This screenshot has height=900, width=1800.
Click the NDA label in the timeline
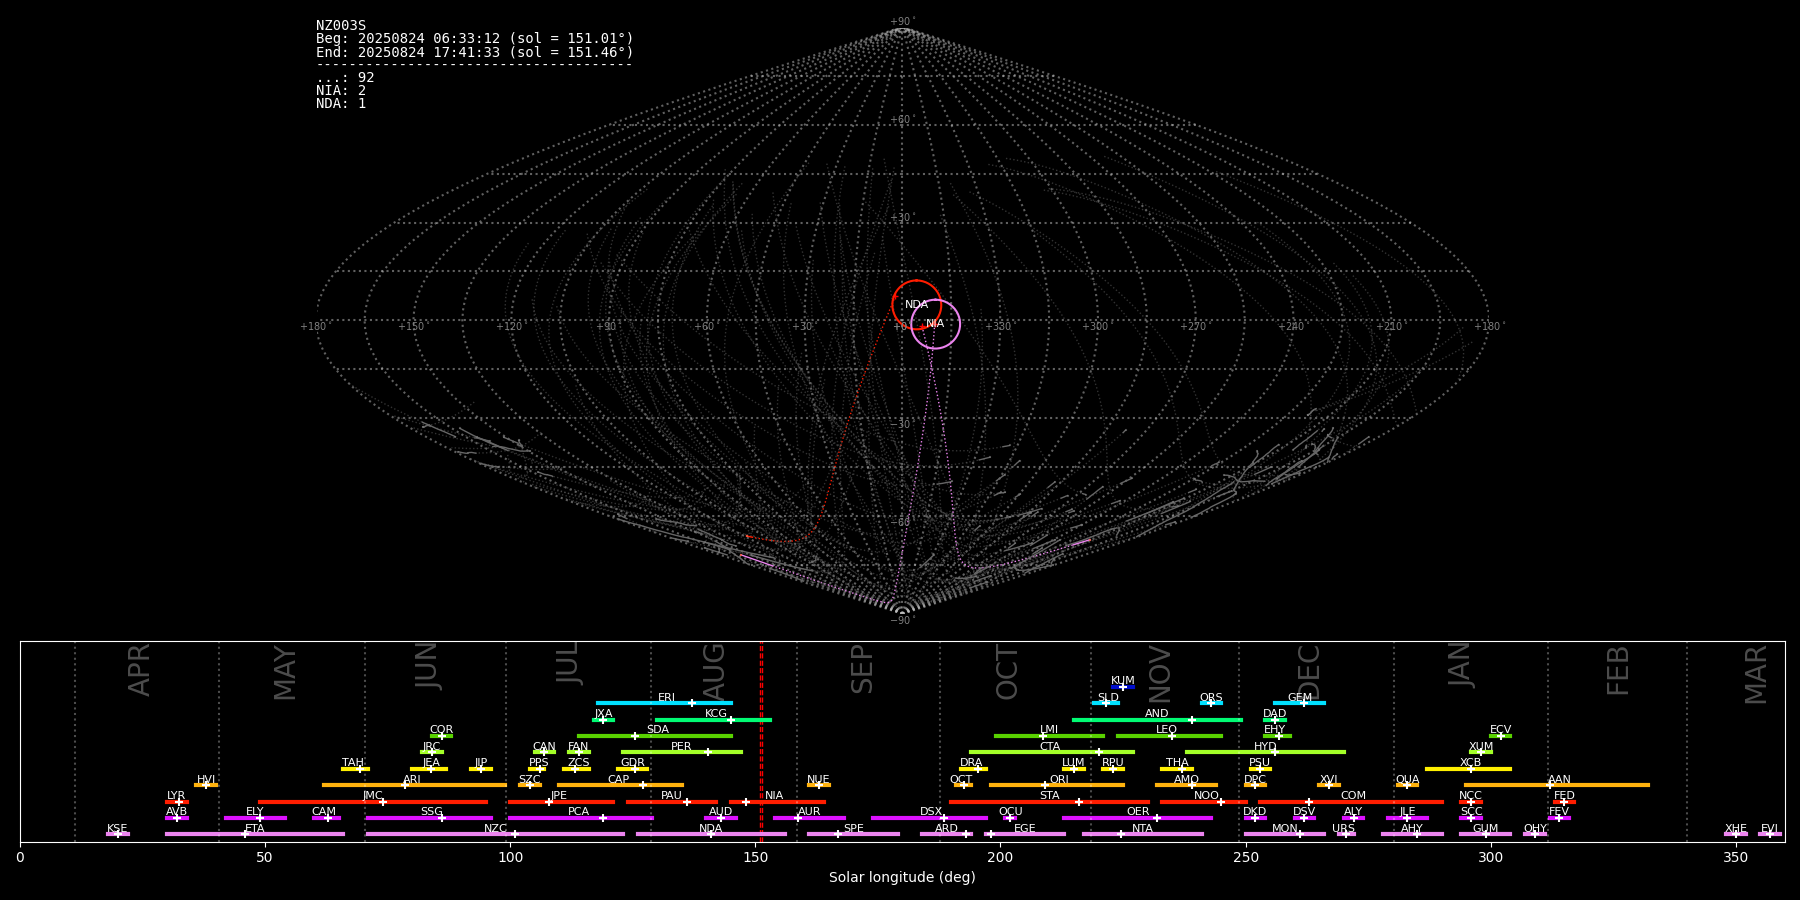coord(711,829)
